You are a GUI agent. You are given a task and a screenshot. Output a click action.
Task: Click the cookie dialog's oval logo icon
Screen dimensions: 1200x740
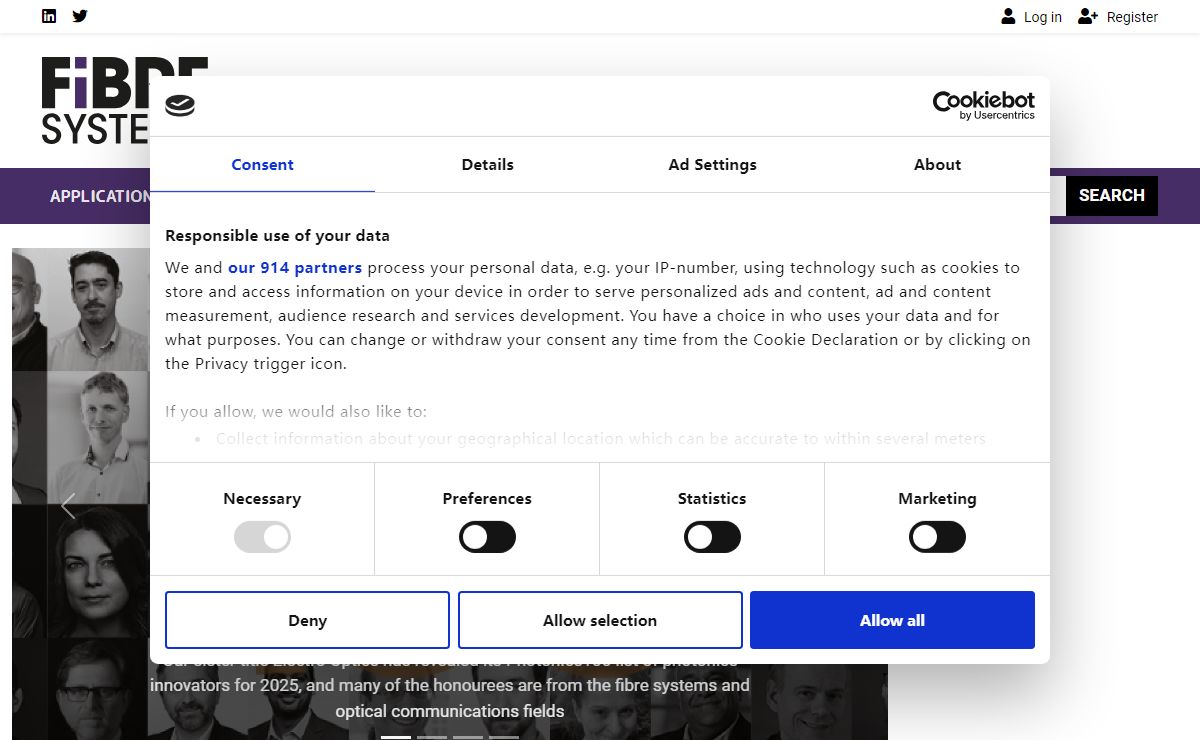coord(180,106)
